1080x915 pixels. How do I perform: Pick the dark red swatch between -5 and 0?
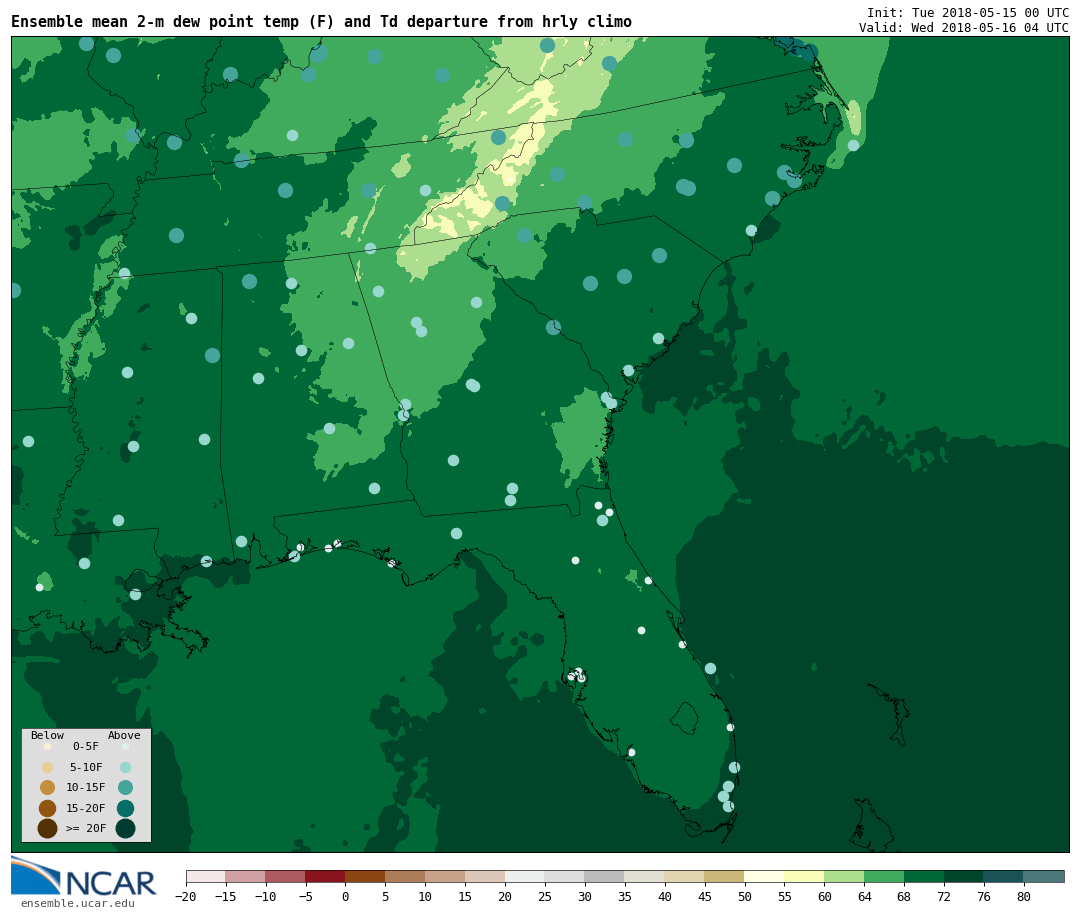tap(326, 876)
